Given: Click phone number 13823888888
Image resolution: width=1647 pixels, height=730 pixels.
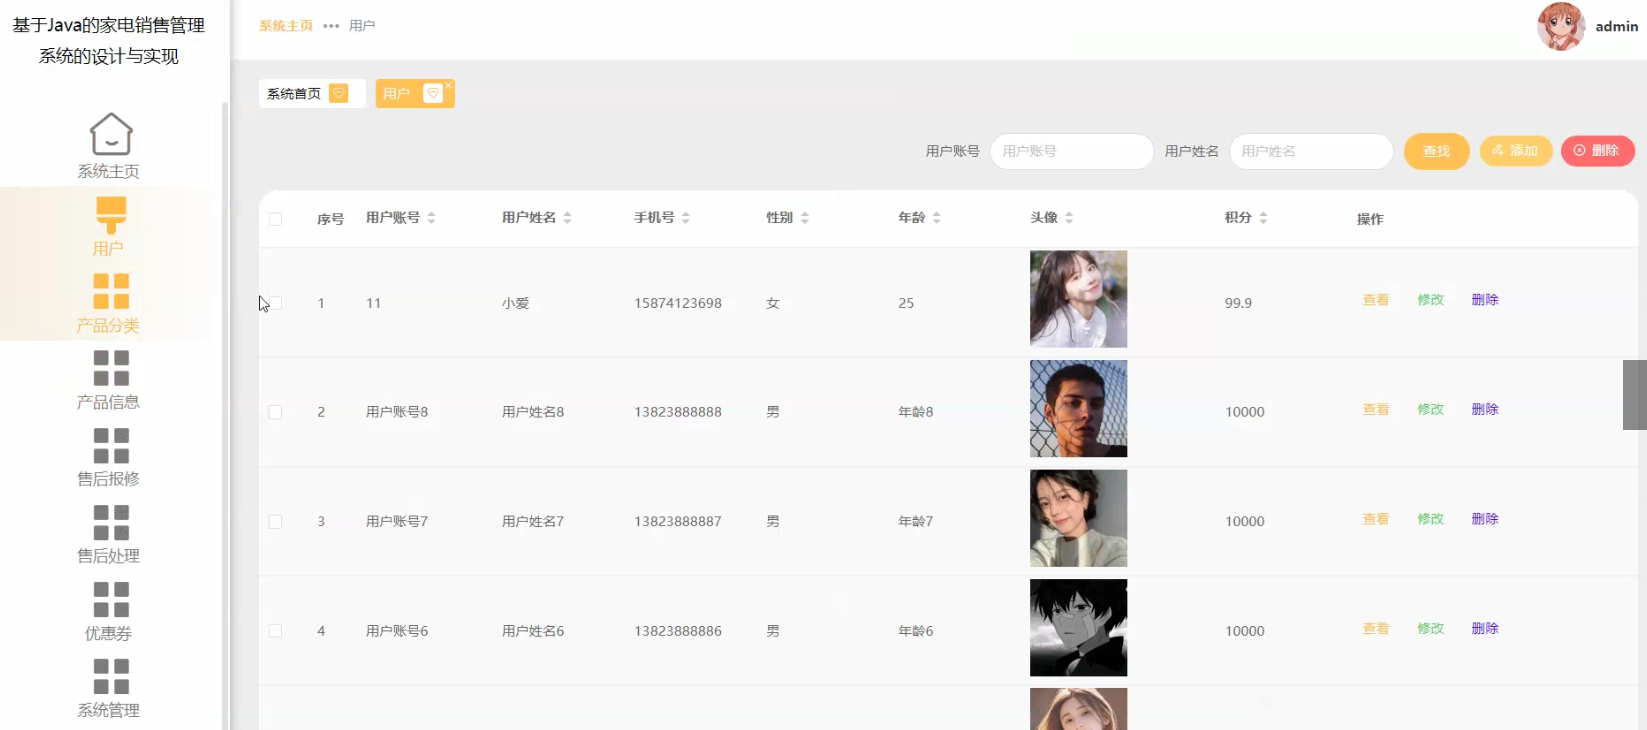Looking at the screenshot, I should (678, 412).
